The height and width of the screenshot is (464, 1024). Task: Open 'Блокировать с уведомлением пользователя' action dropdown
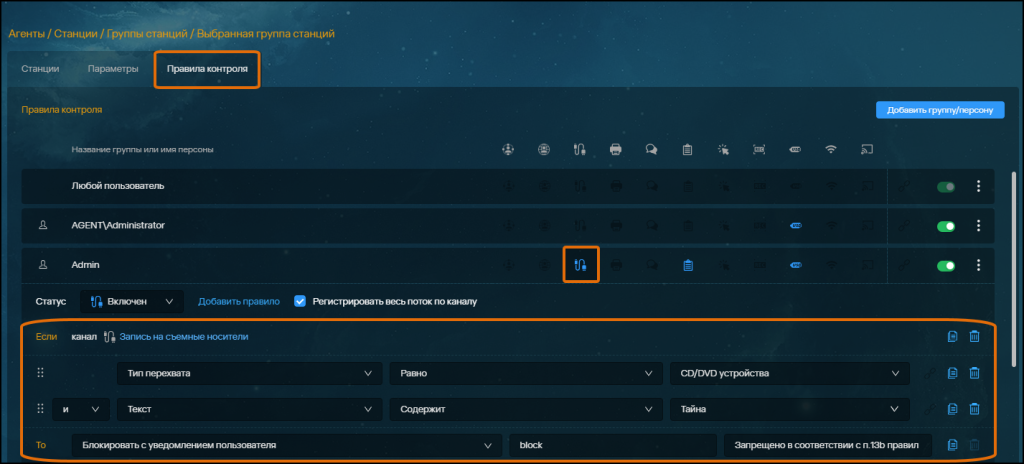point(287,445)
